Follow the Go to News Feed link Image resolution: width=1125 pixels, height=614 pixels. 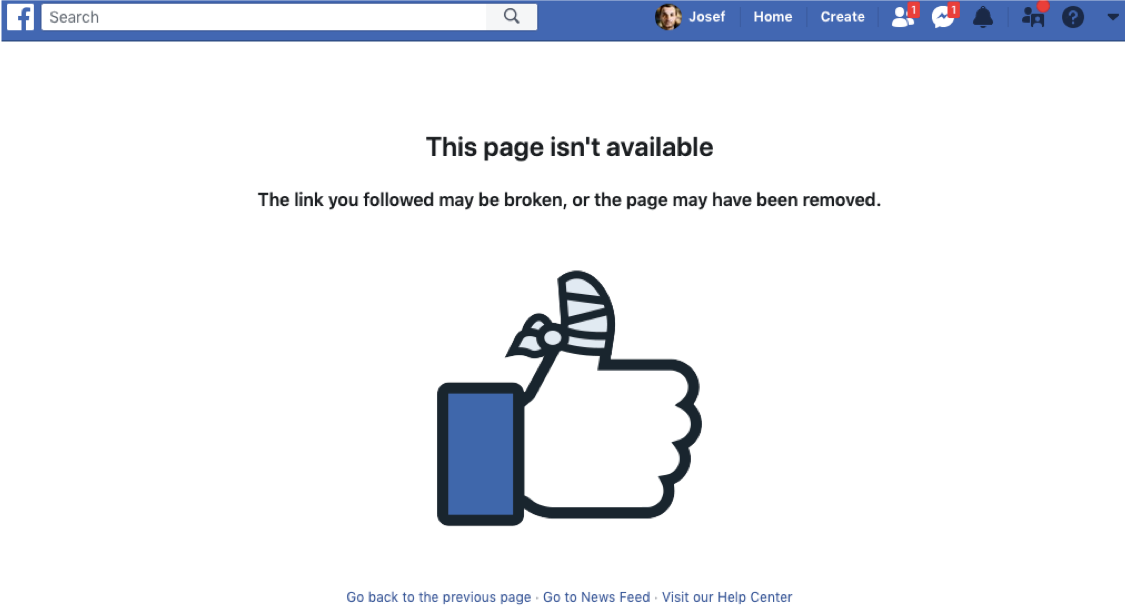coord(596,597)
